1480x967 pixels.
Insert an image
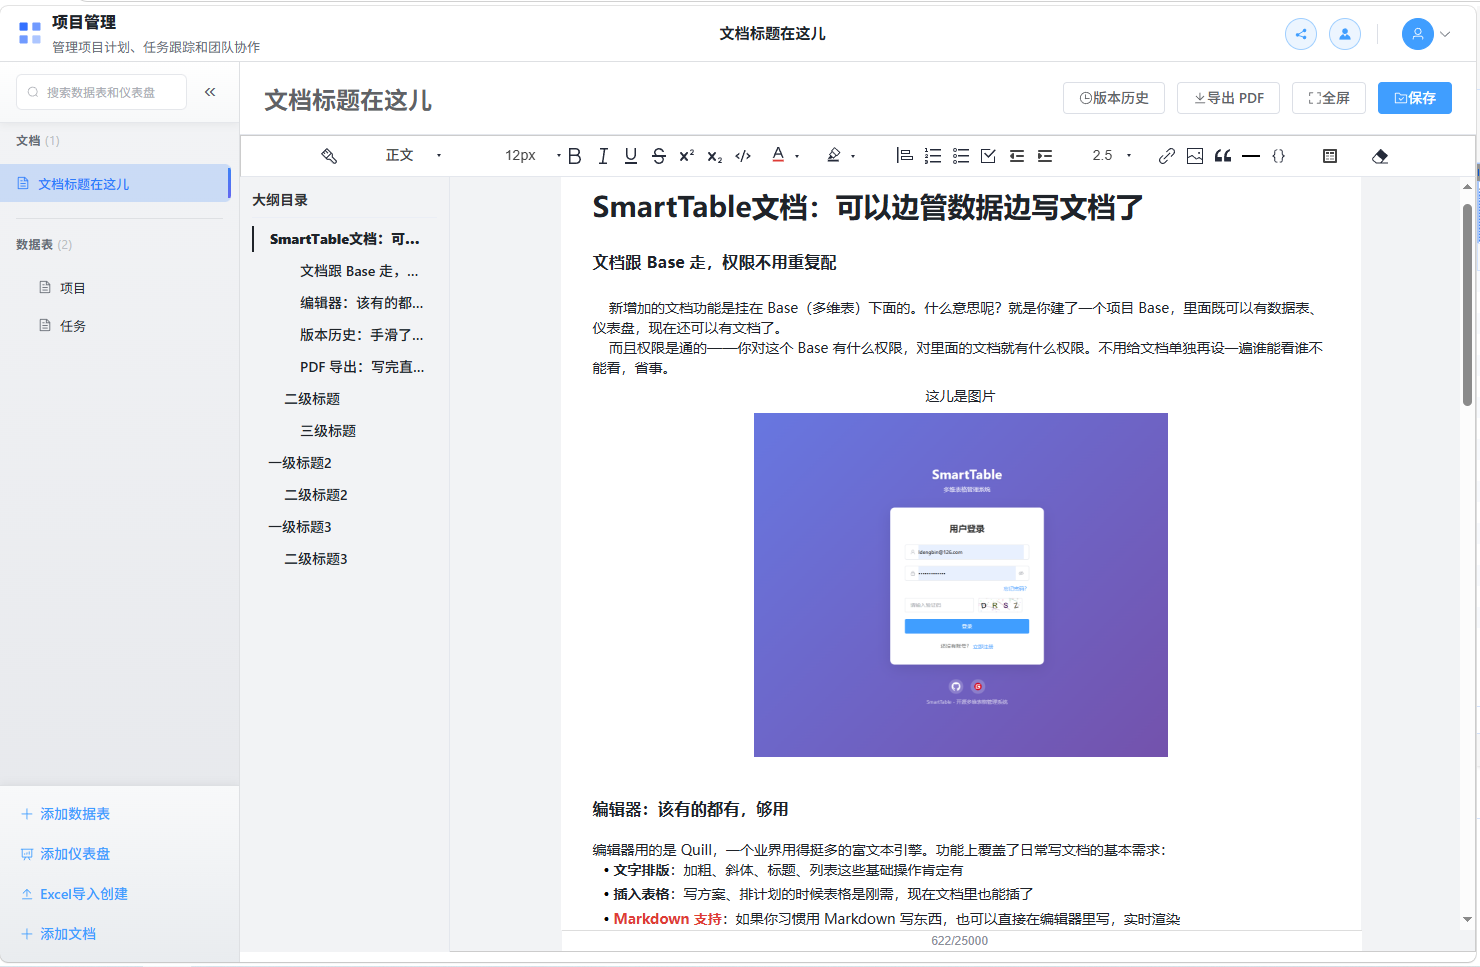1195,156
